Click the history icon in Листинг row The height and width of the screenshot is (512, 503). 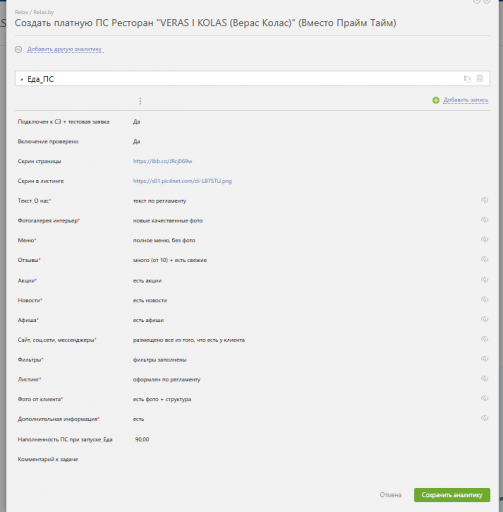pos(484,378)
